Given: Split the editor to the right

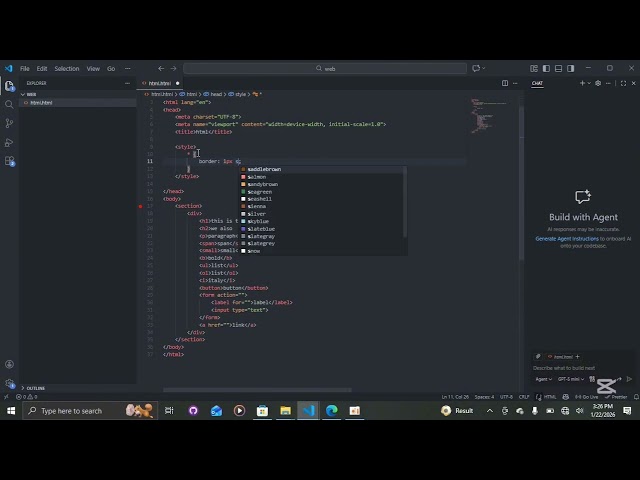Looking at the screenshot, I should point(505,83).
